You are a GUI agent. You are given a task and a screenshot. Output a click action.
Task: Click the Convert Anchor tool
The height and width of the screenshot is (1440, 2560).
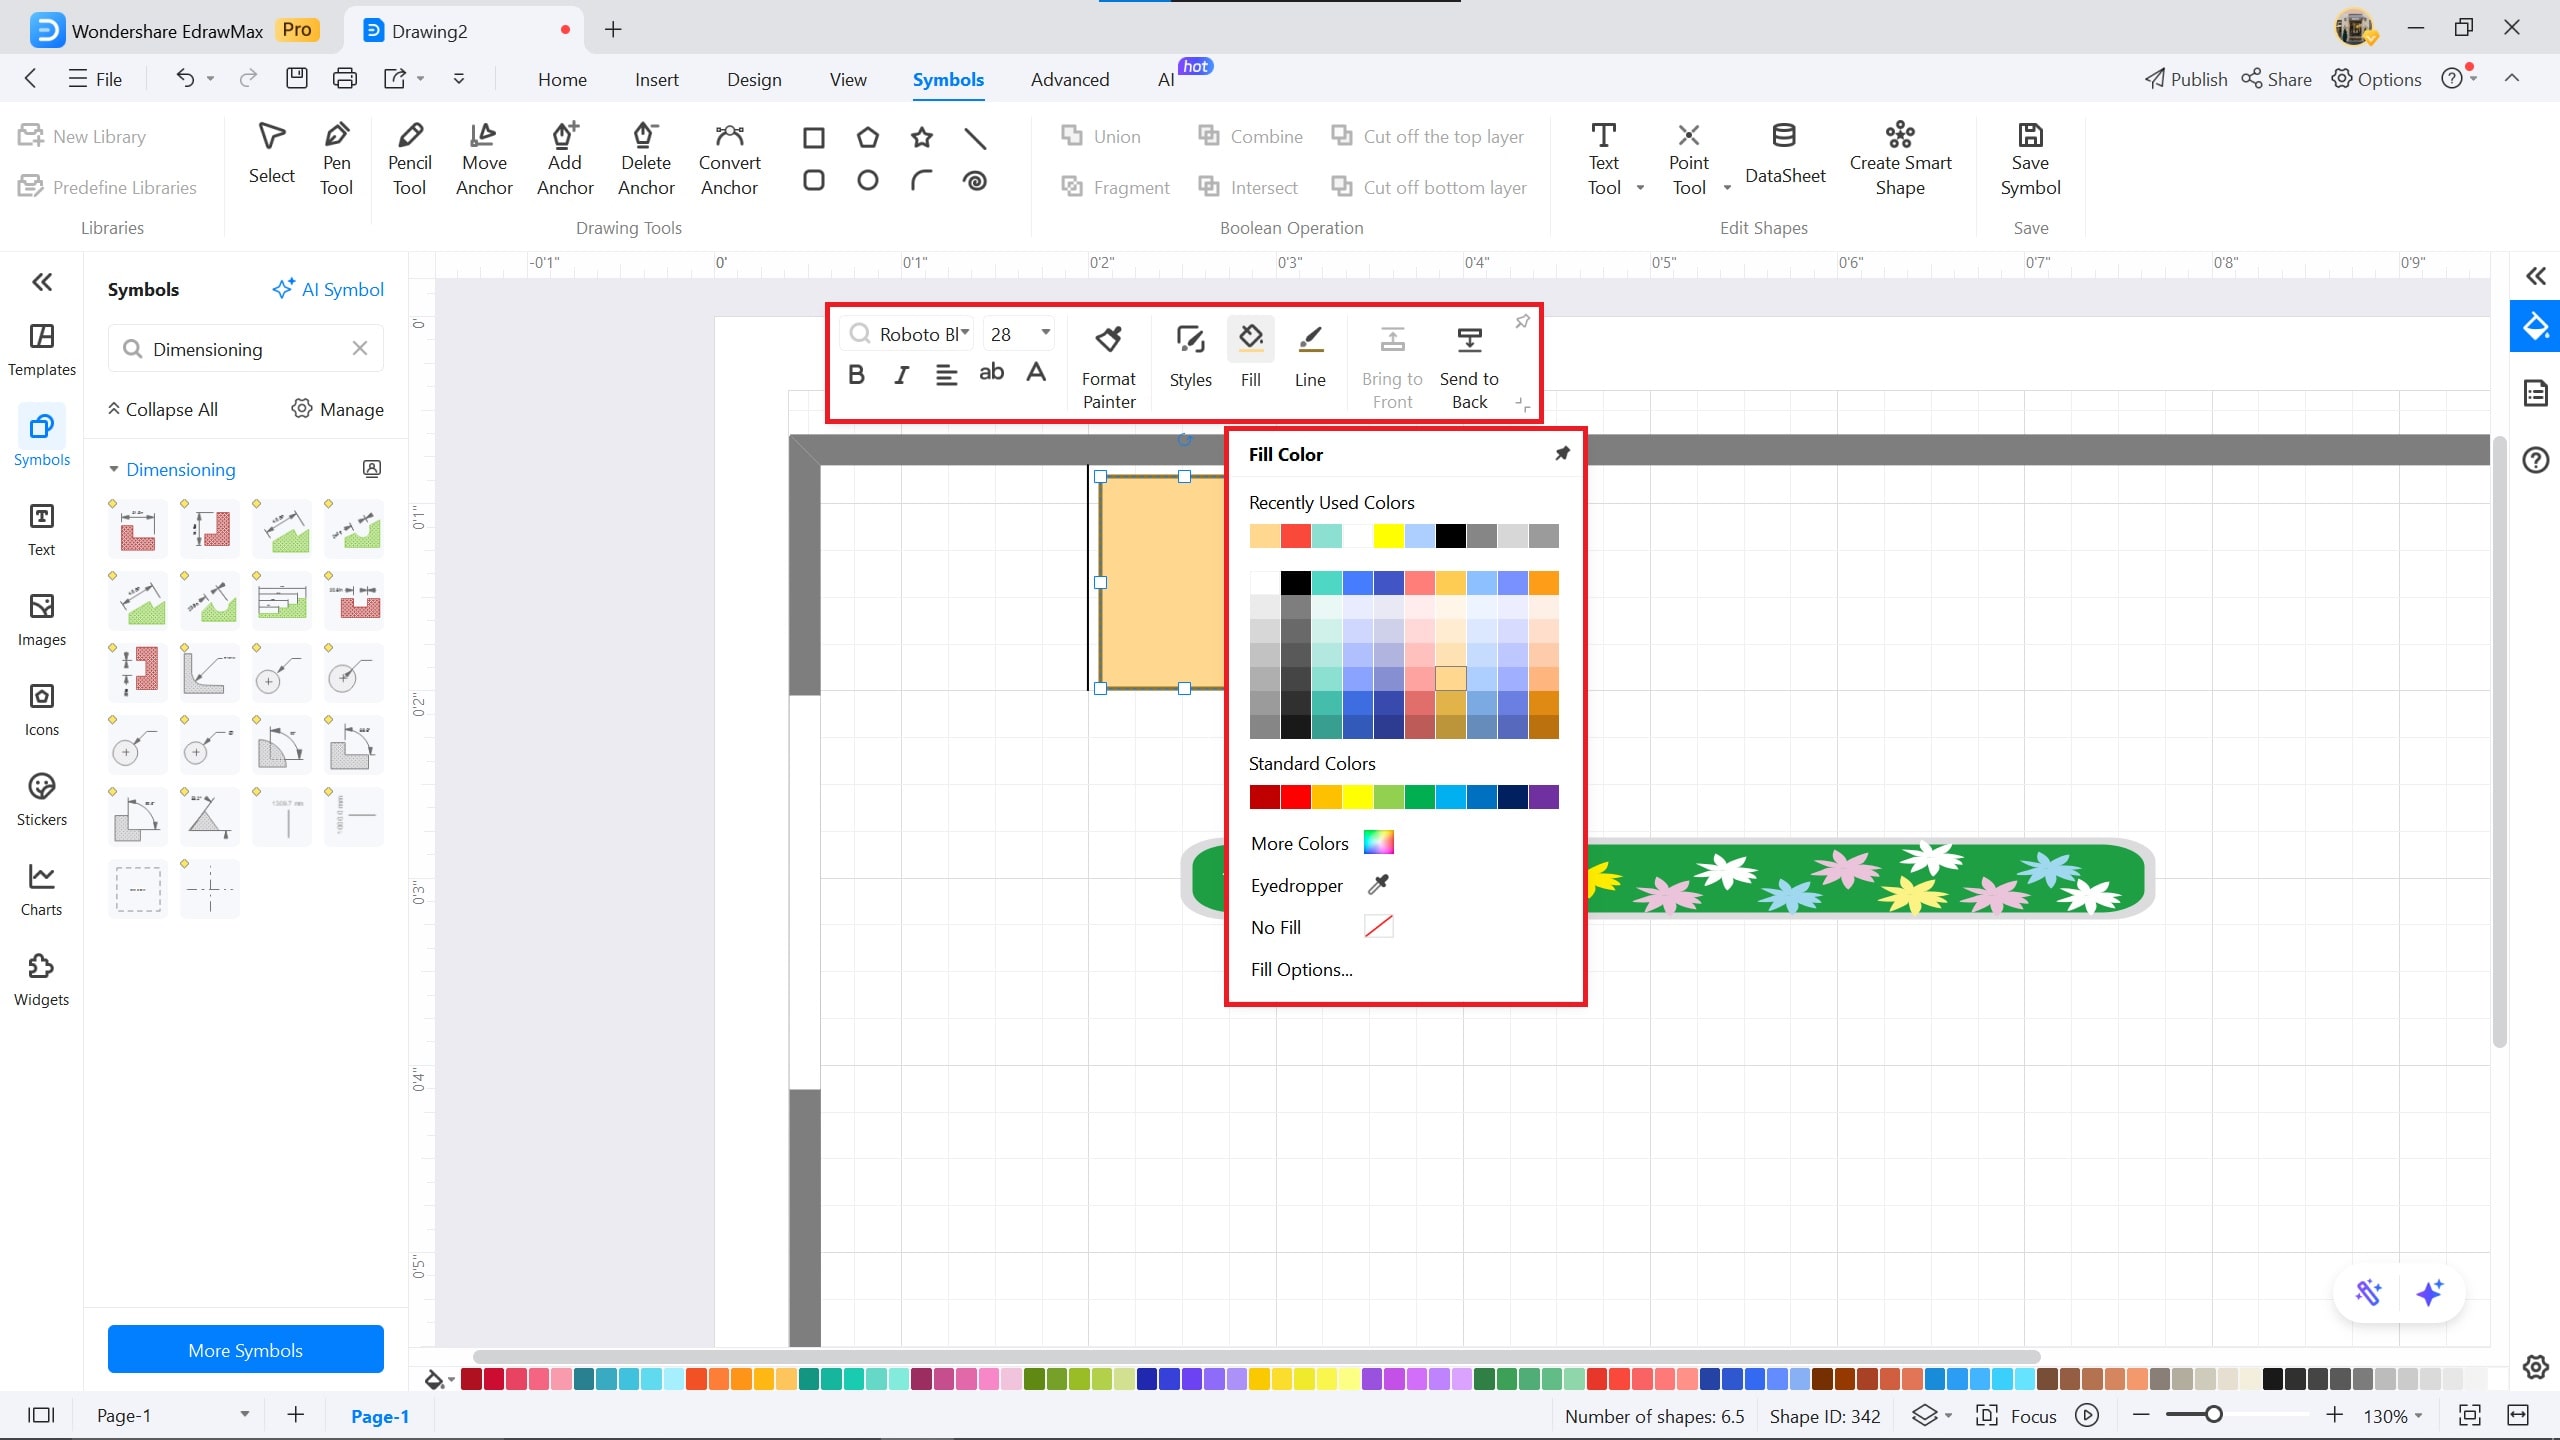pyautogui.click(x=729, y=160)
